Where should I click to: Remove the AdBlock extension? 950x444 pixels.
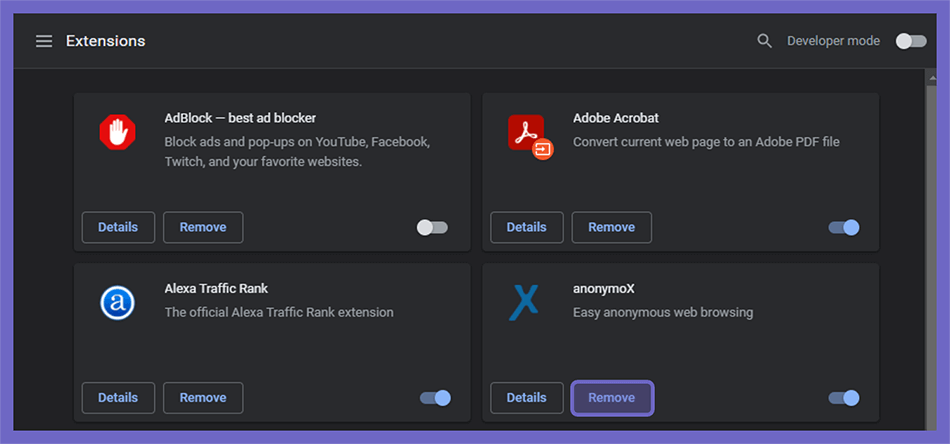203,227
